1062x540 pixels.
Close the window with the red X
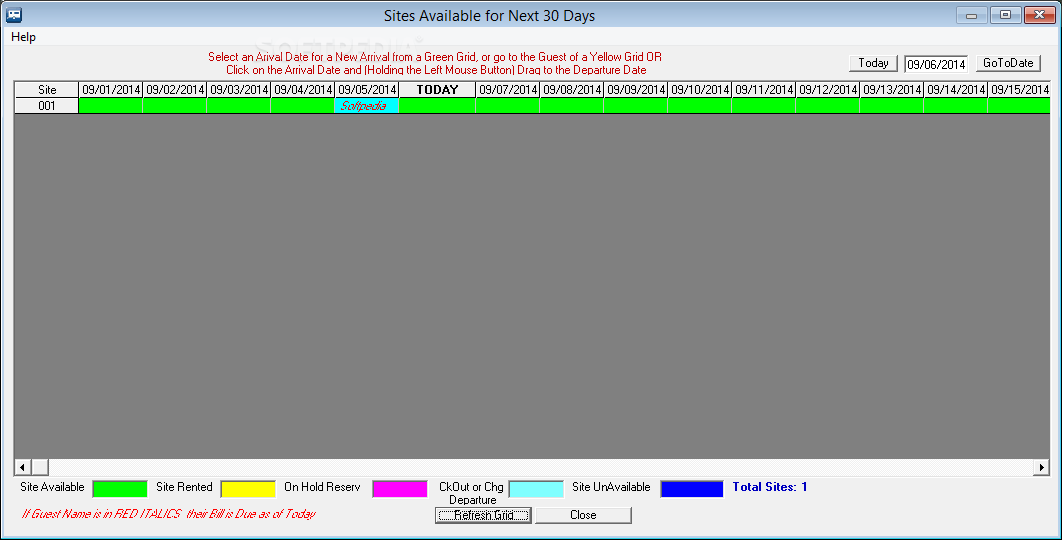coord(1040,15)
